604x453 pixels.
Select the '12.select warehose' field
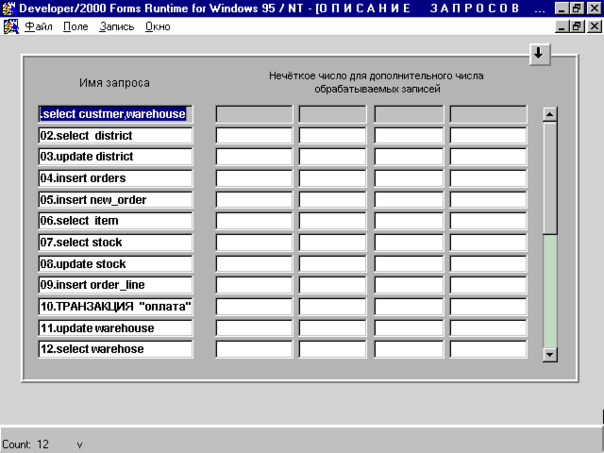click(x=116, y=349)
